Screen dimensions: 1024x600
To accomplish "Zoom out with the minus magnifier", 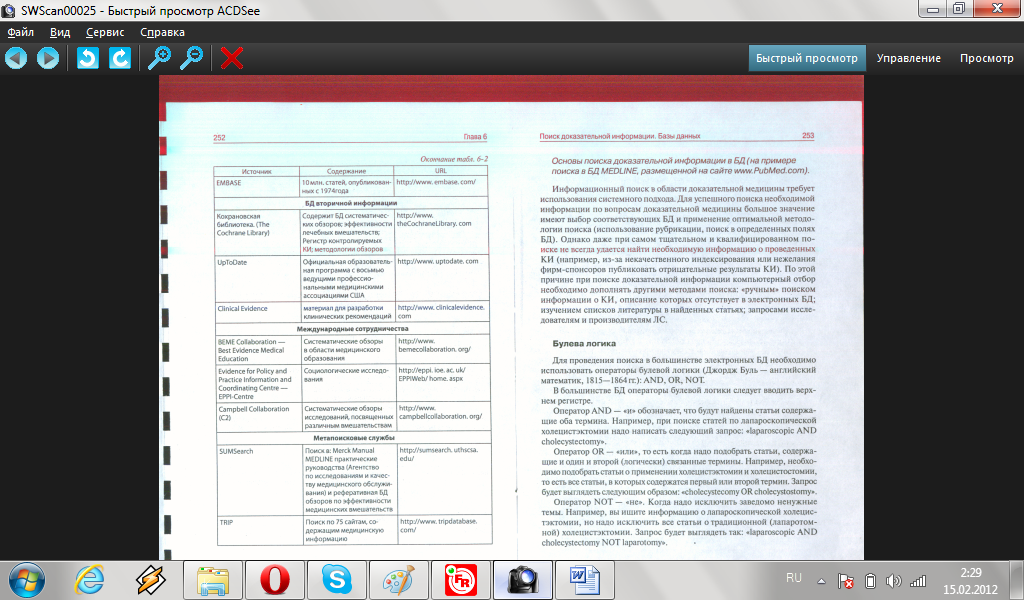I will (x=191, y=58).
